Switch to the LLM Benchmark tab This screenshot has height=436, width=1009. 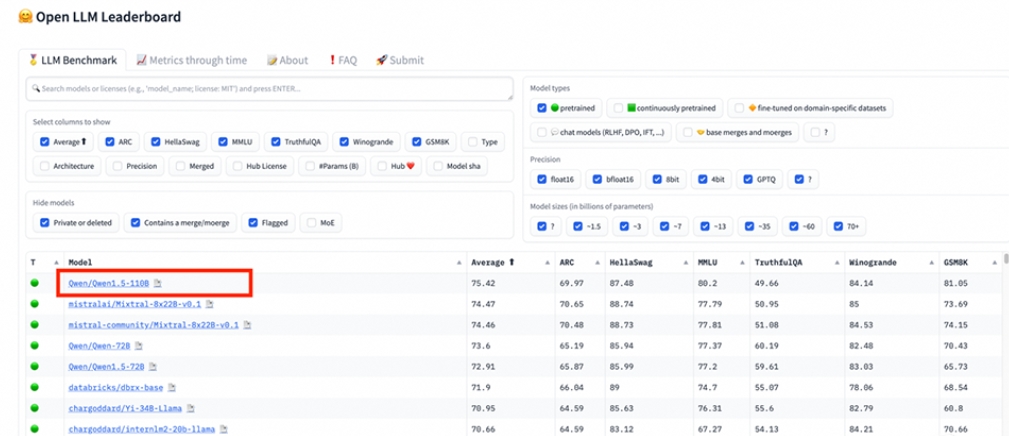coord(73,60)
